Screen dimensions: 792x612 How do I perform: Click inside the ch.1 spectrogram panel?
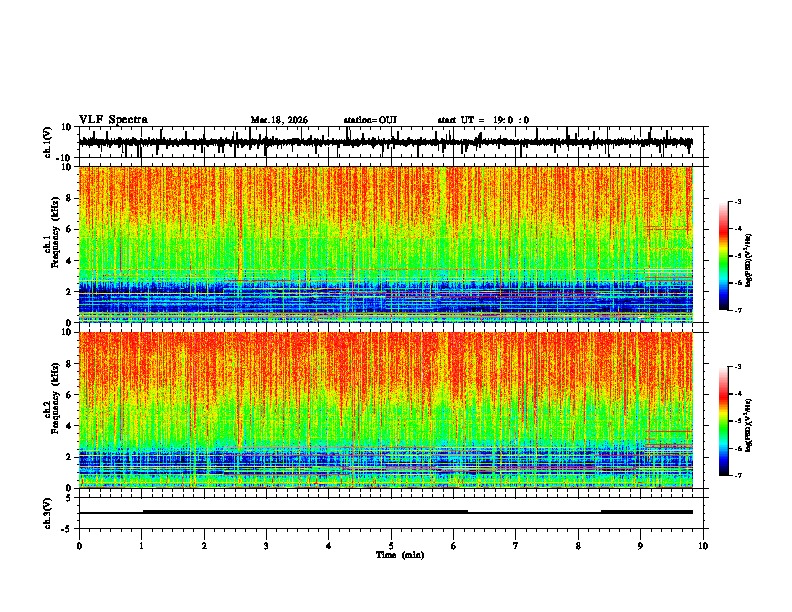(386, 244)
